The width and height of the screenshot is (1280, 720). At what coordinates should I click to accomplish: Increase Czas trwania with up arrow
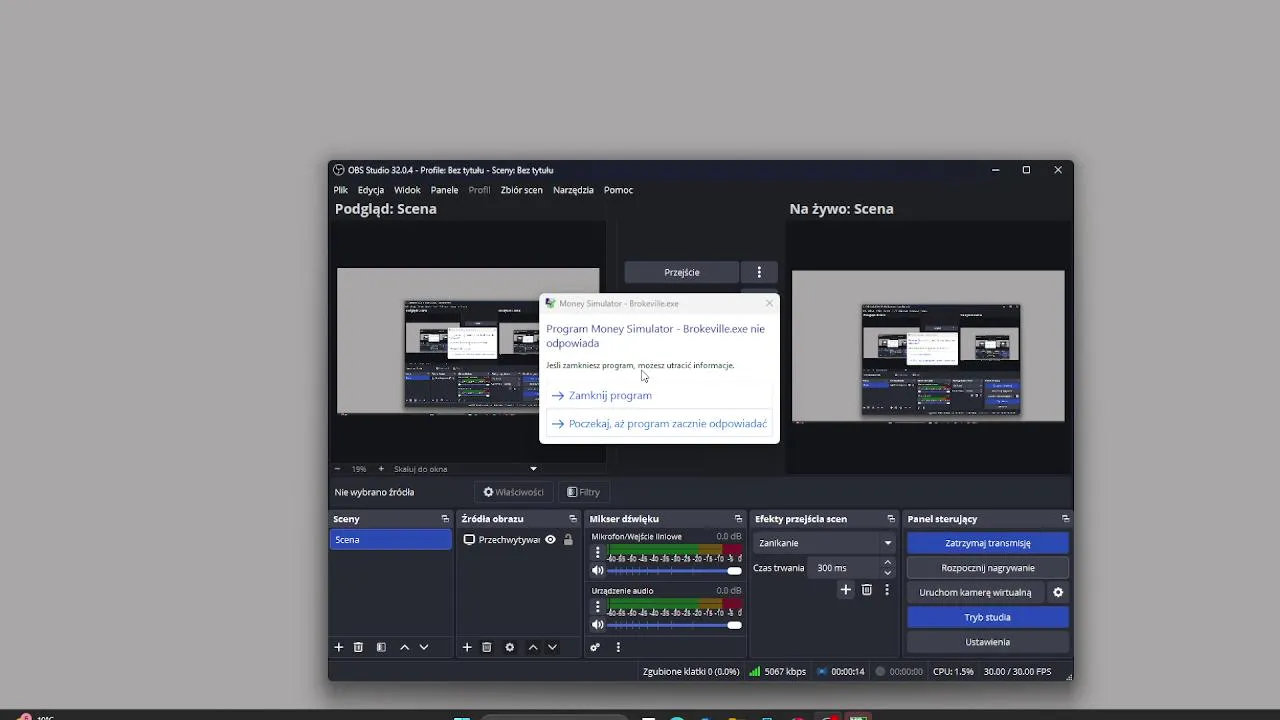tap(887, 563)
